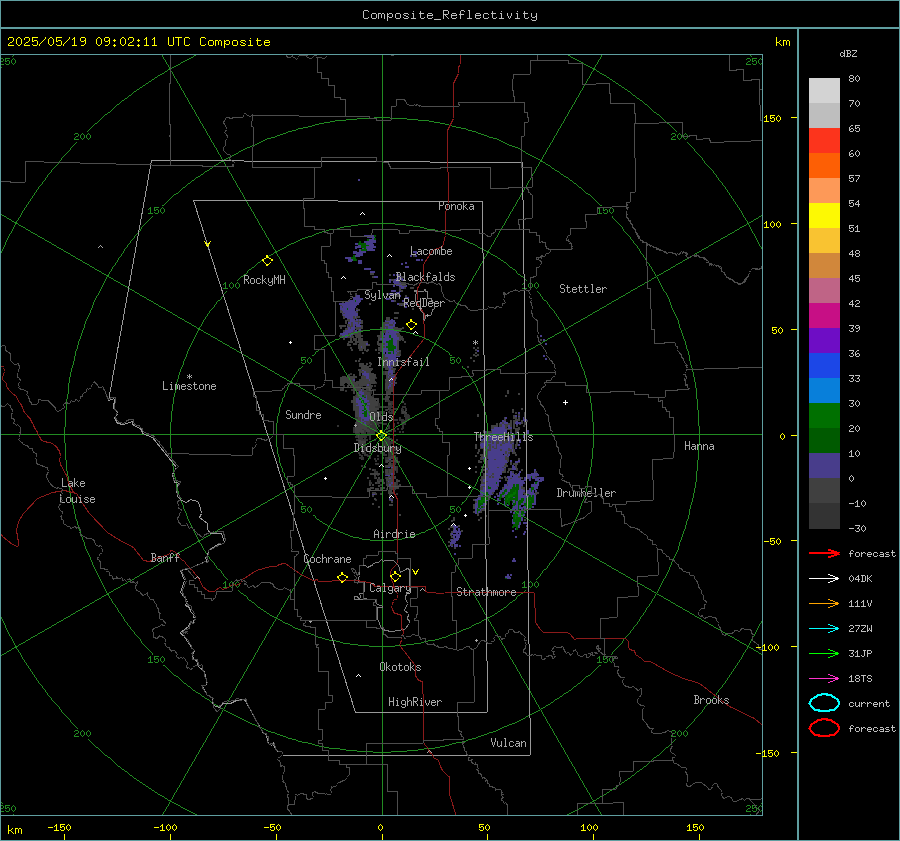Click the Innisfail city label
Image resolution: width=900 pixels, height=841 pixels.
coord(403,362)
